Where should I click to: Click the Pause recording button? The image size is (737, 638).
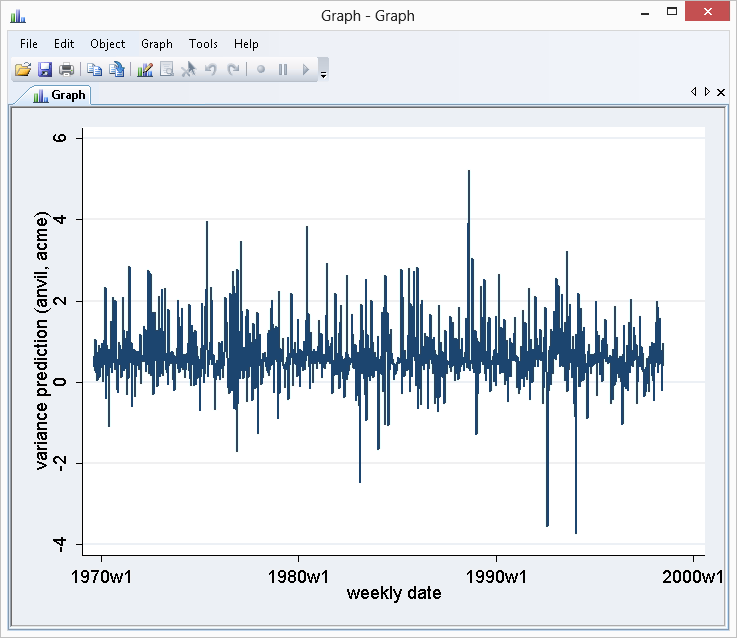(283, 70)
